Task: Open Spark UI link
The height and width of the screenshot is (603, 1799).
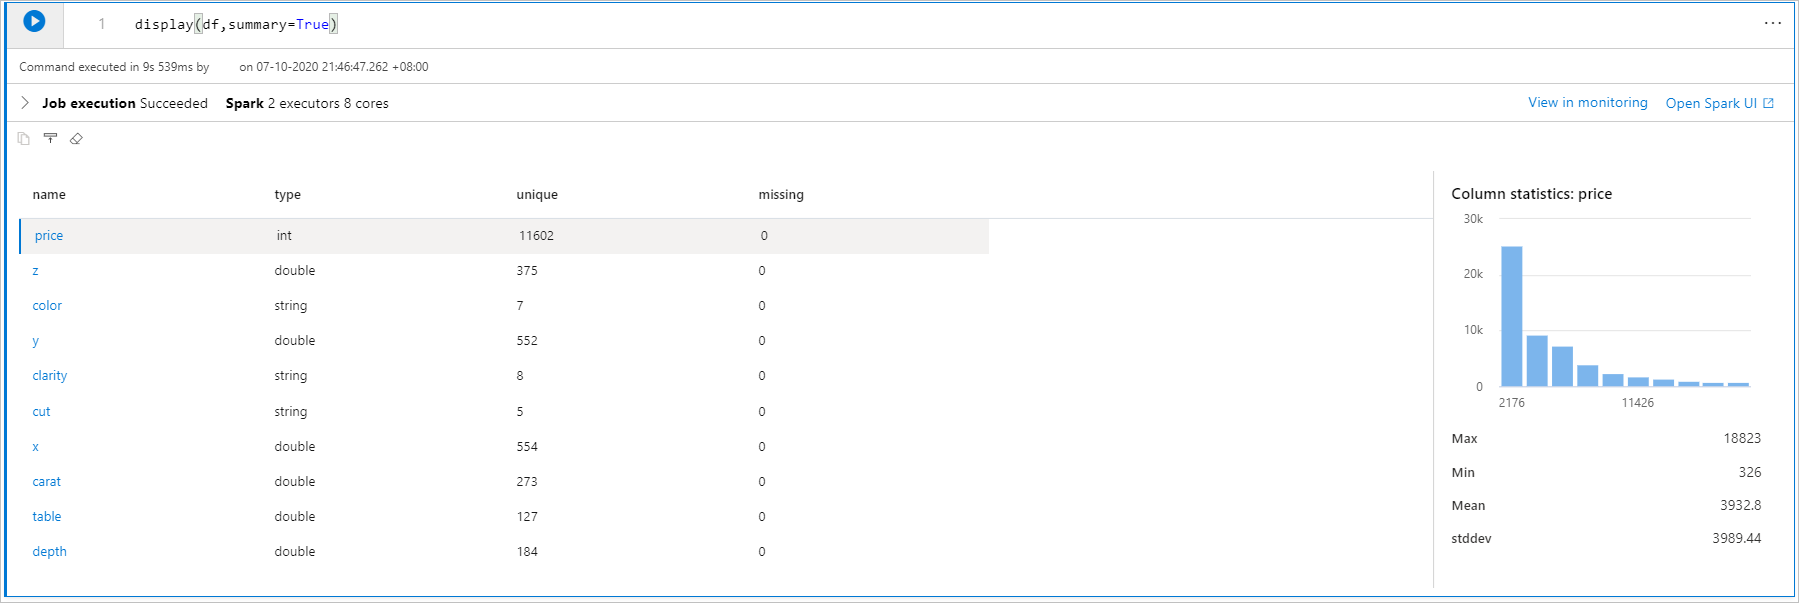Action: point(1711,103)
